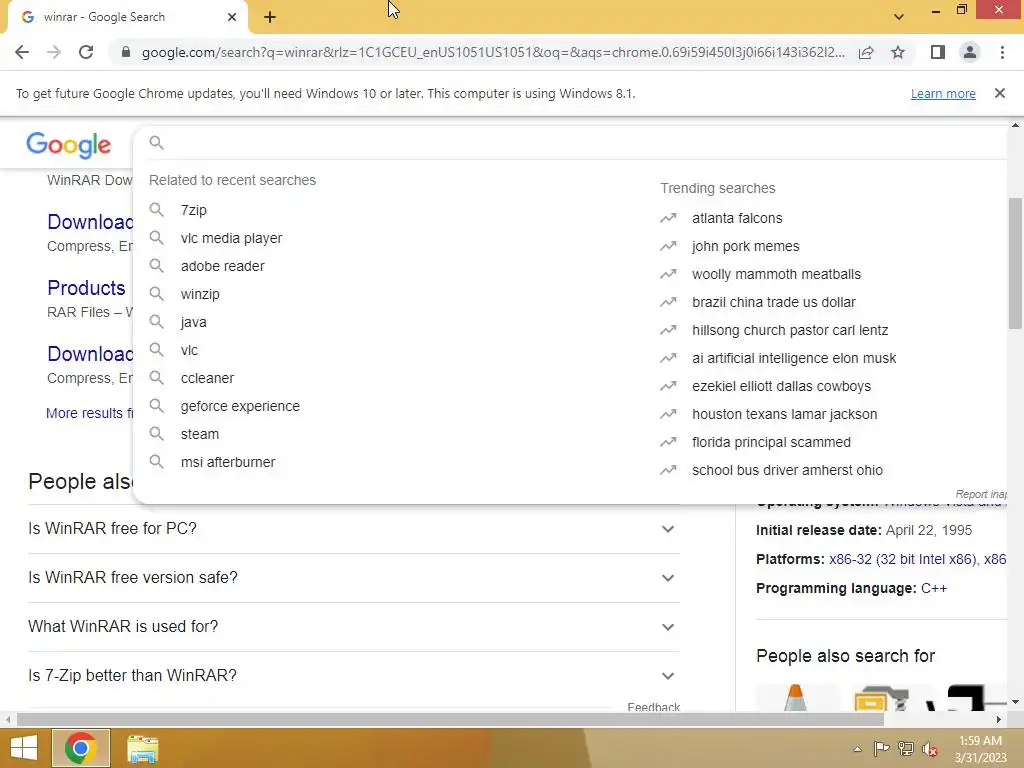Open the Learn more link
Image resolution: width=1024 pixels, height=768 pixels.
[943, 93]
